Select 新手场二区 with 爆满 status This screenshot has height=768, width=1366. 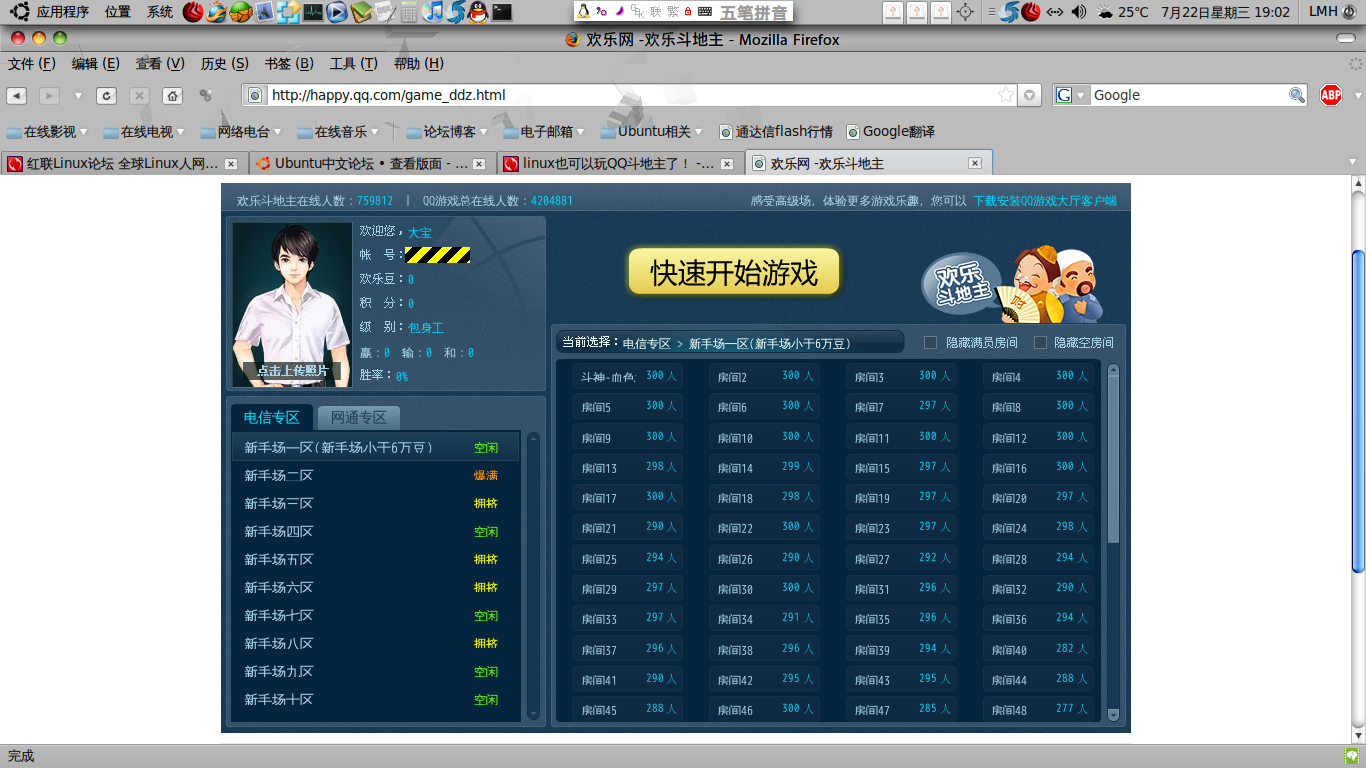click(x=376, y=476)
